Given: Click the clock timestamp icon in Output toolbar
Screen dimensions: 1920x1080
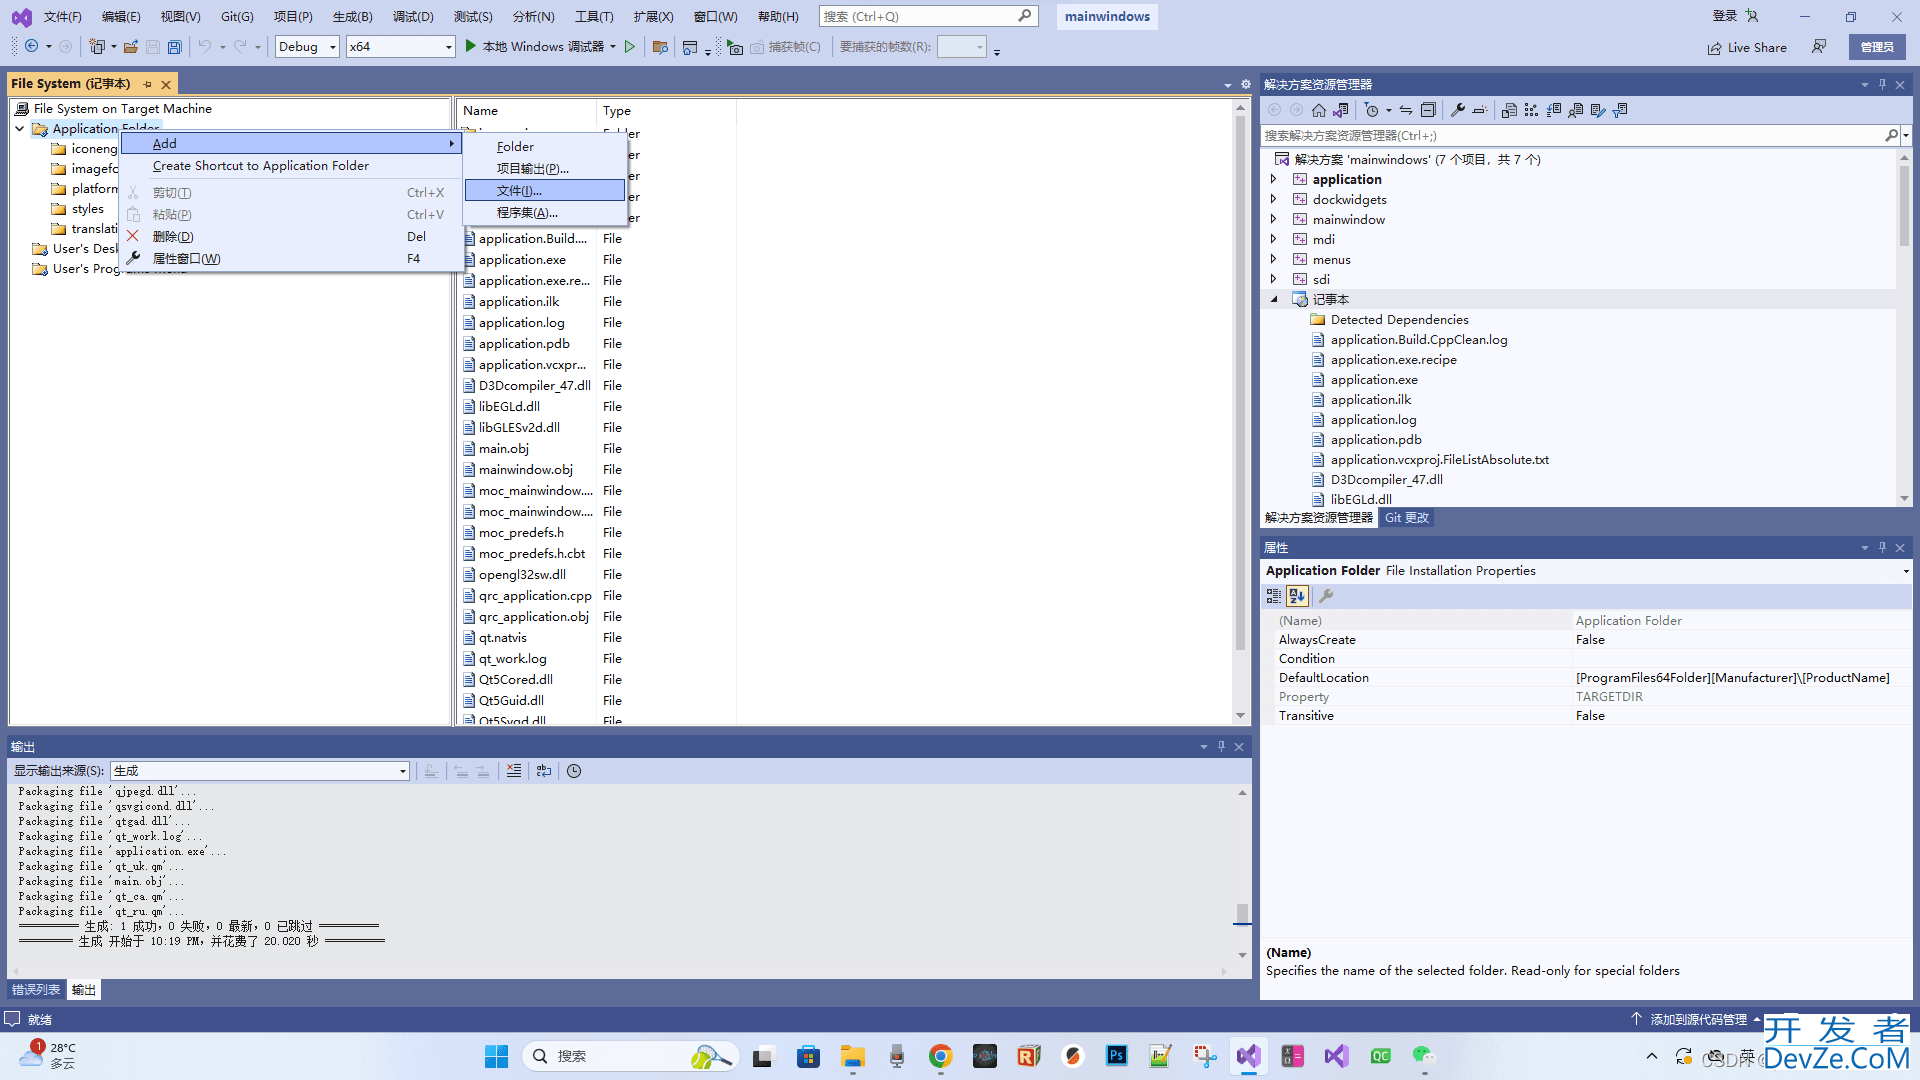Looking at the screenshot, I should (x=574, y=771).
